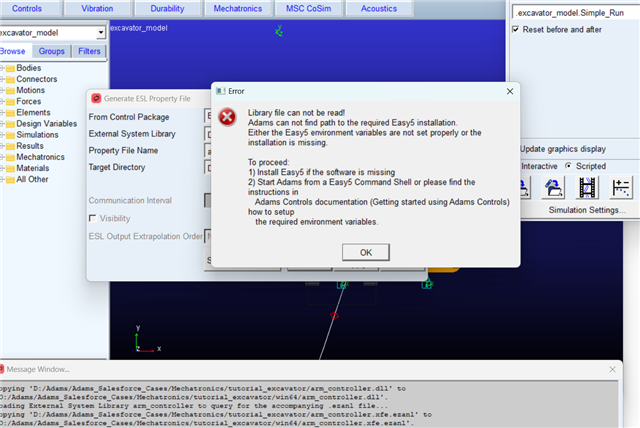Image resolution: width=640 pixels, height=428 pixels.
Task: Close the Message Window
Action: click(612, 369)
